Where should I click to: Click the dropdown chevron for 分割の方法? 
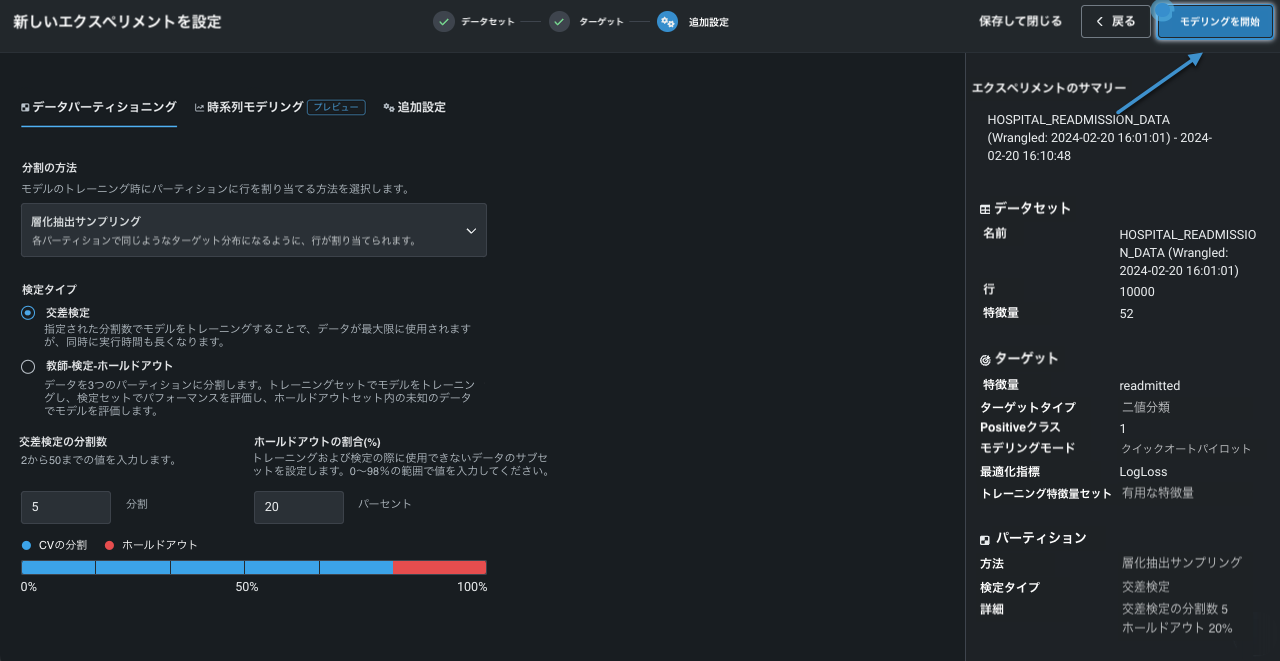[471, 231]
